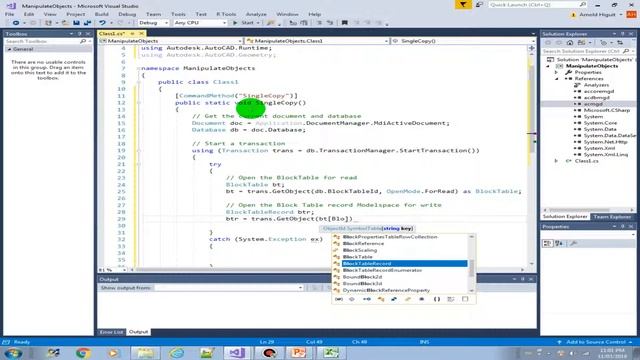Screen dimensions: 640x360
Task: Open the SingleCopy() member dropdown
Action: (464, 41)
